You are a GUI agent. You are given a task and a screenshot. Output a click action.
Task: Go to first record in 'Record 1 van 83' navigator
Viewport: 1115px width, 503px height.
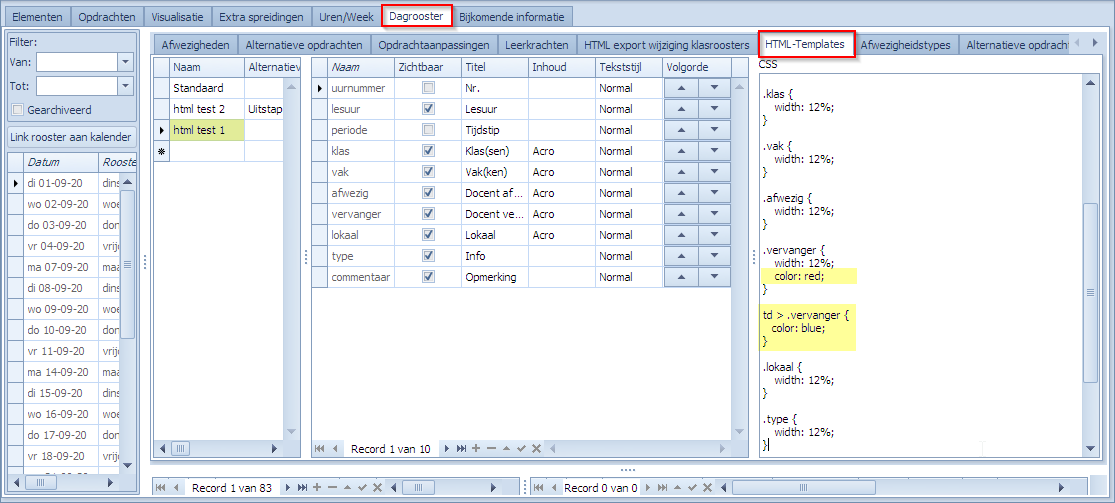(x=161, y=487)
